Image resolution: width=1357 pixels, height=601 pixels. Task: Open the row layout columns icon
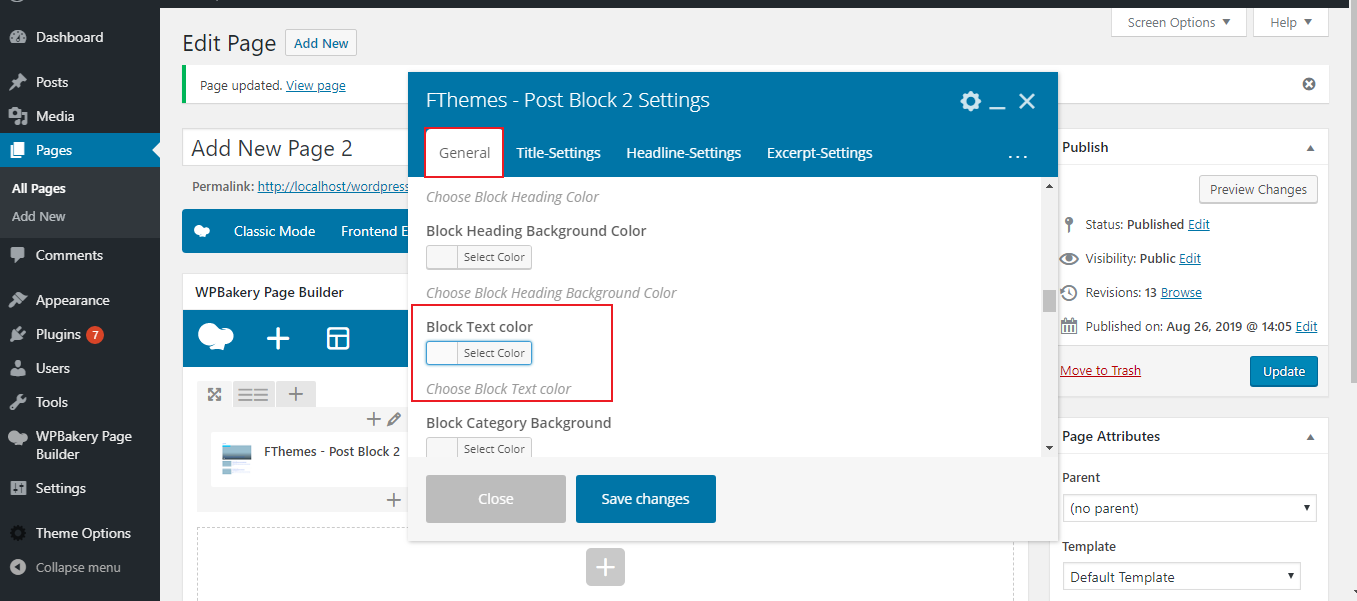[x=253, y=394]
